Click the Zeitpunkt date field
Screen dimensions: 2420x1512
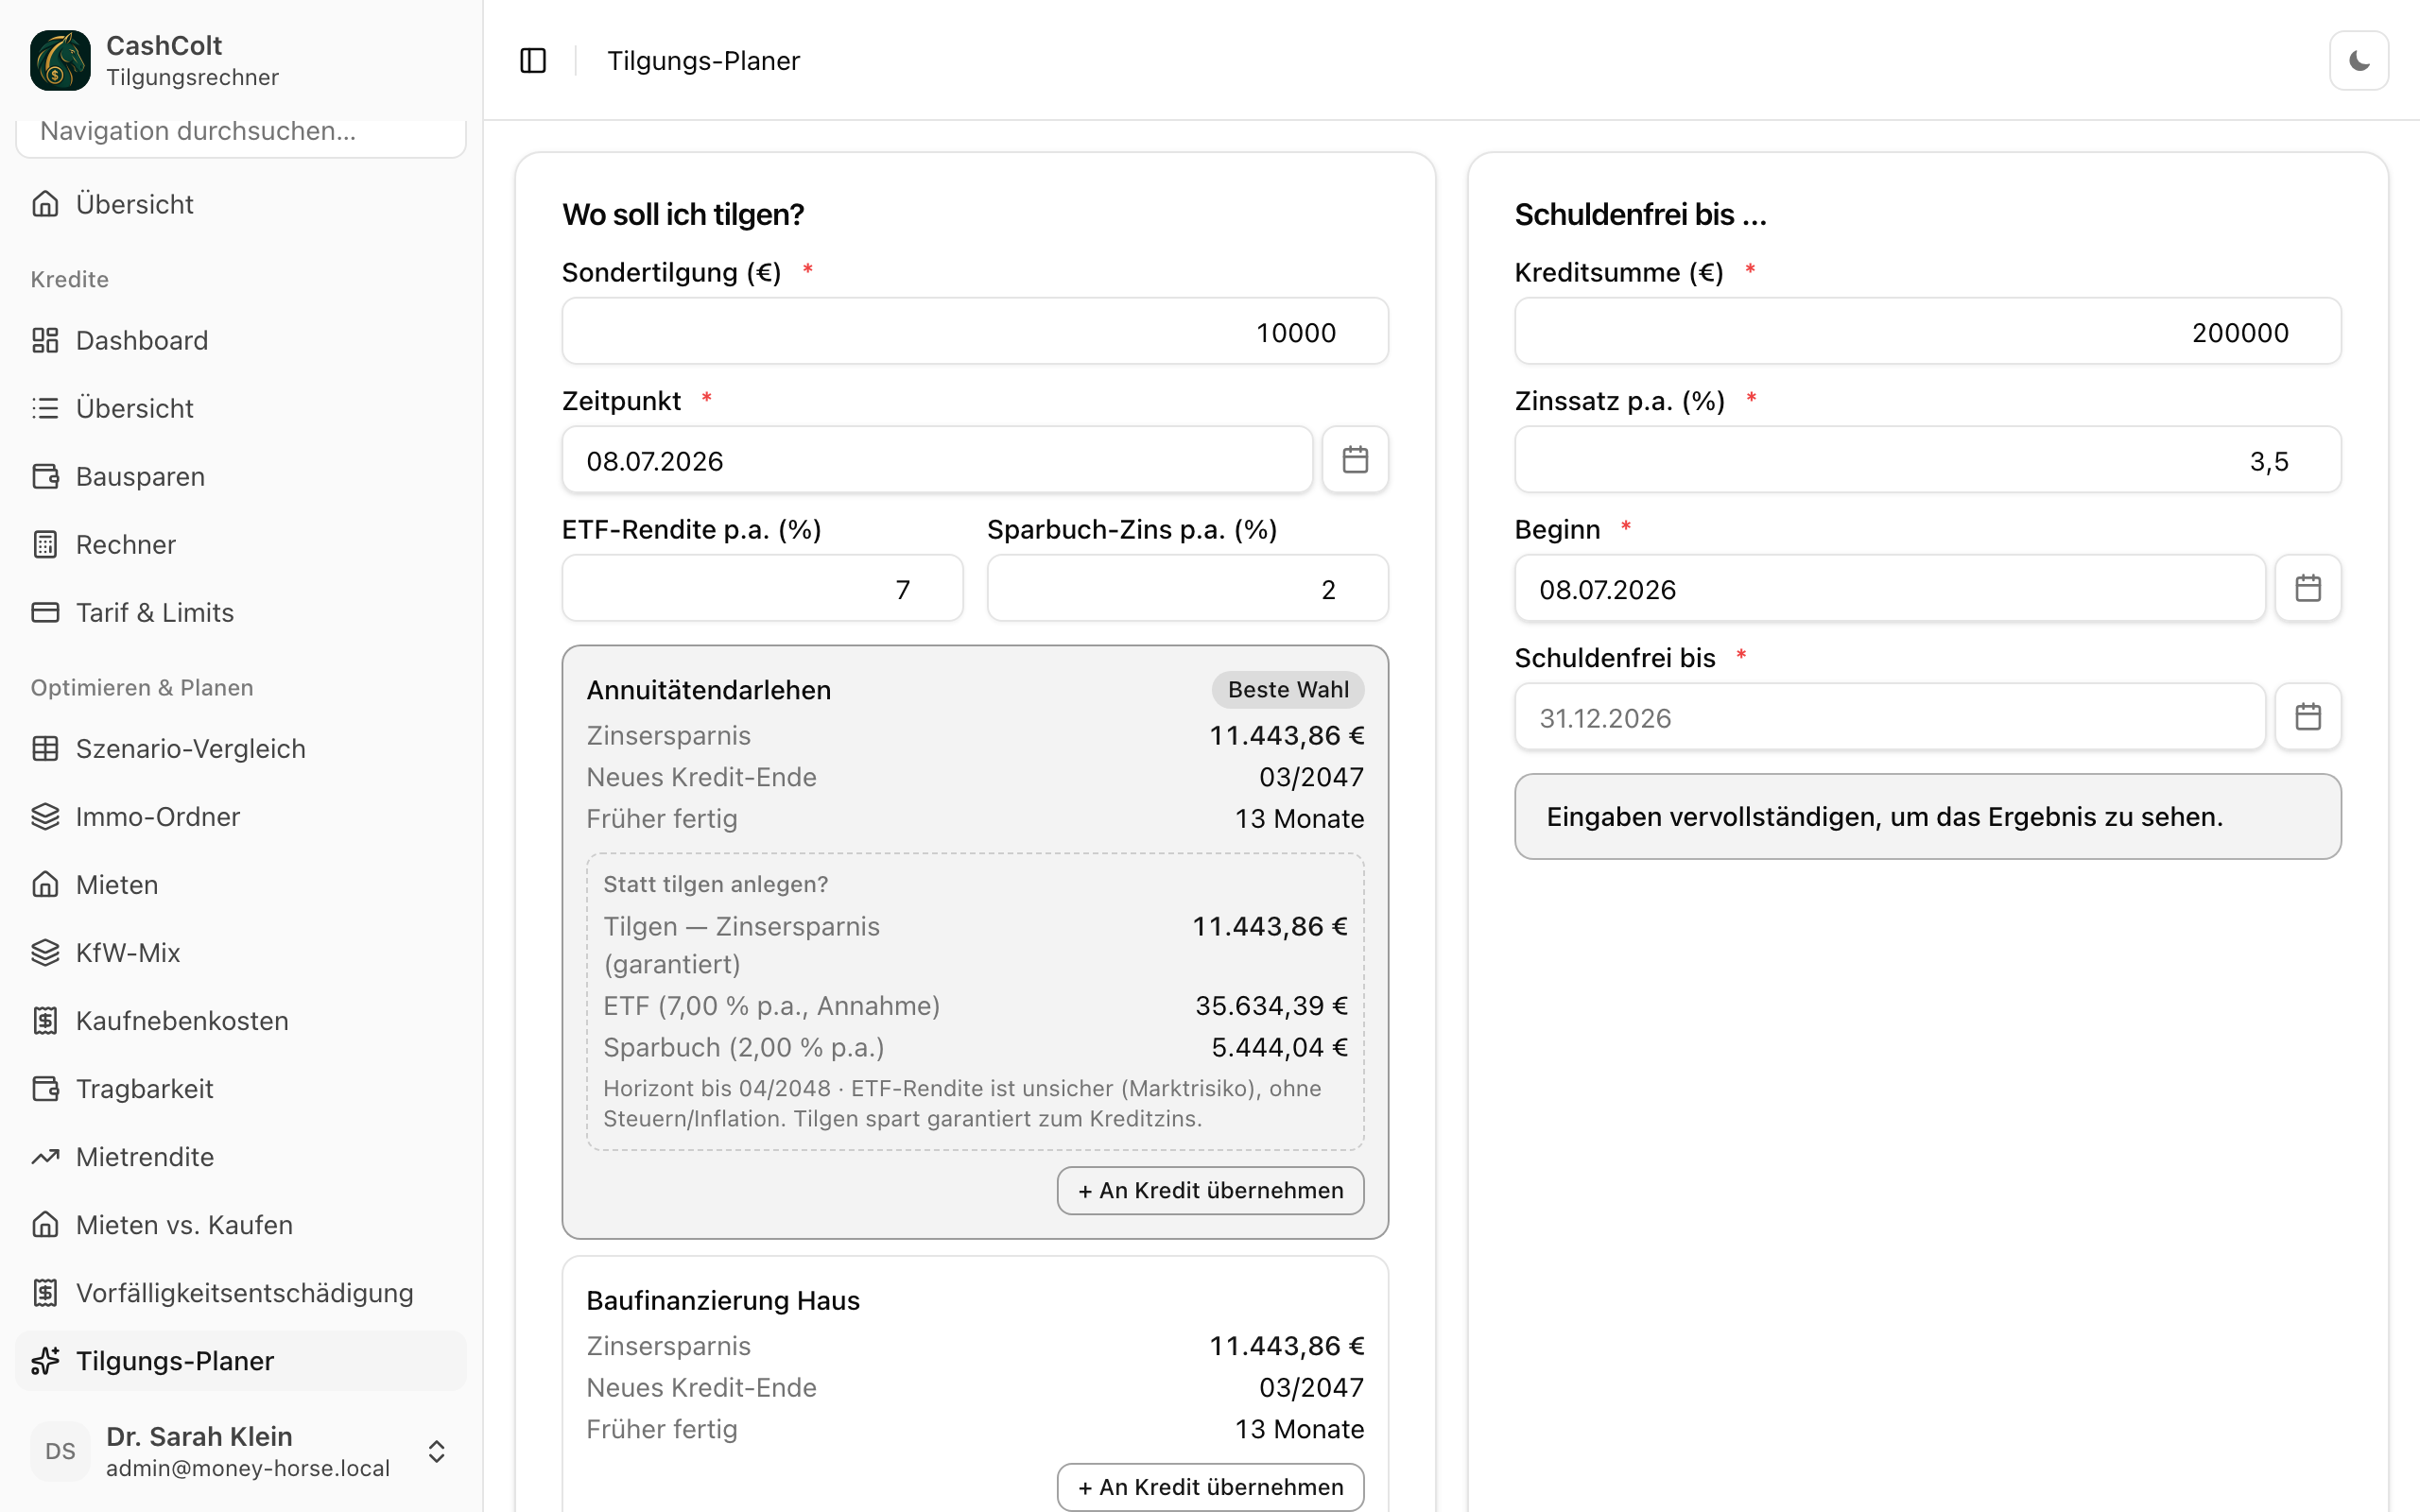coord(937,460)
